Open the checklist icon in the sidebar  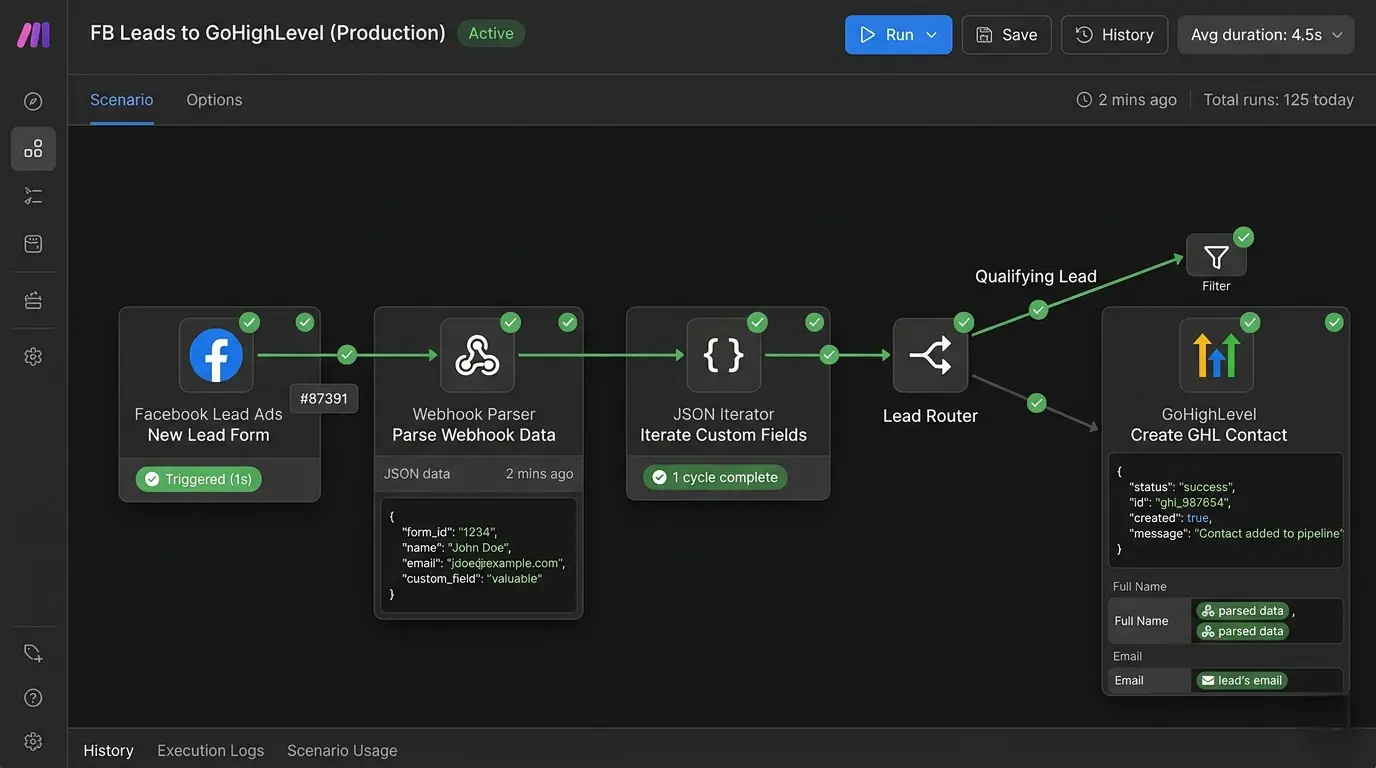33,196
